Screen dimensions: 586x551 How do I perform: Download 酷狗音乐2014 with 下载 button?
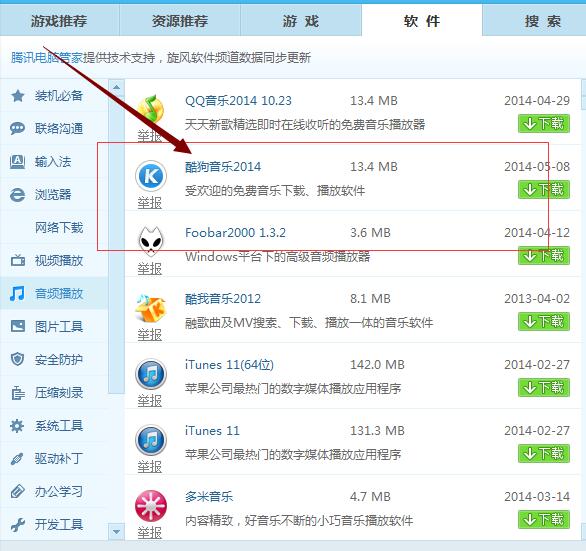pyautogui.click(x=544, y=190)
